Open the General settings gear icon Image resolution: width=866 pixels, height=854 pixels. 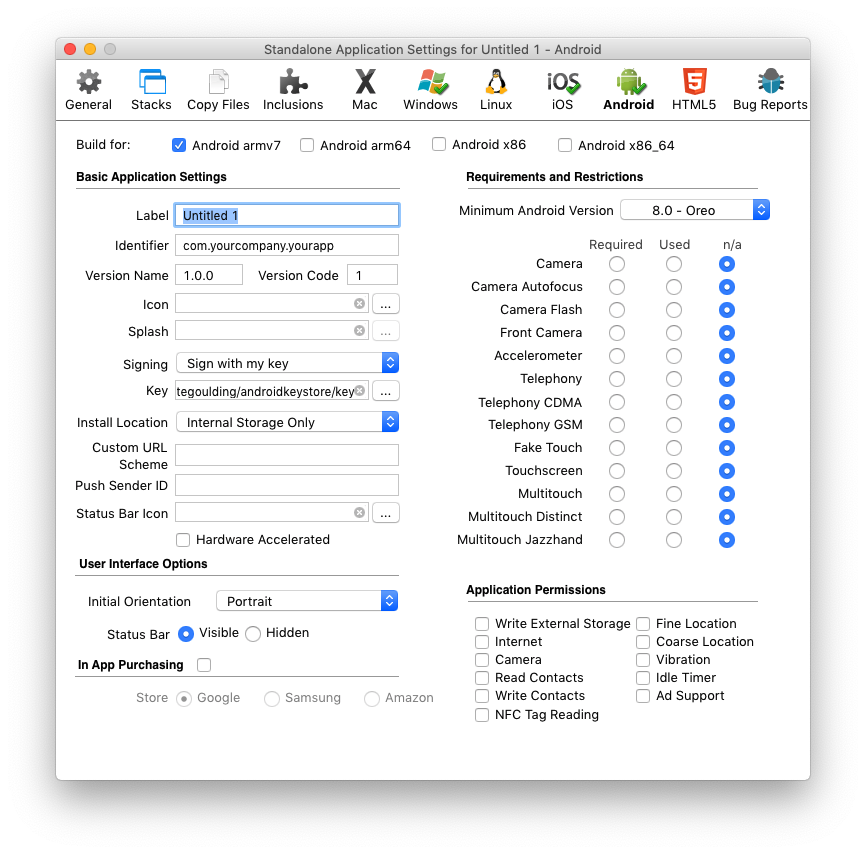88,83
